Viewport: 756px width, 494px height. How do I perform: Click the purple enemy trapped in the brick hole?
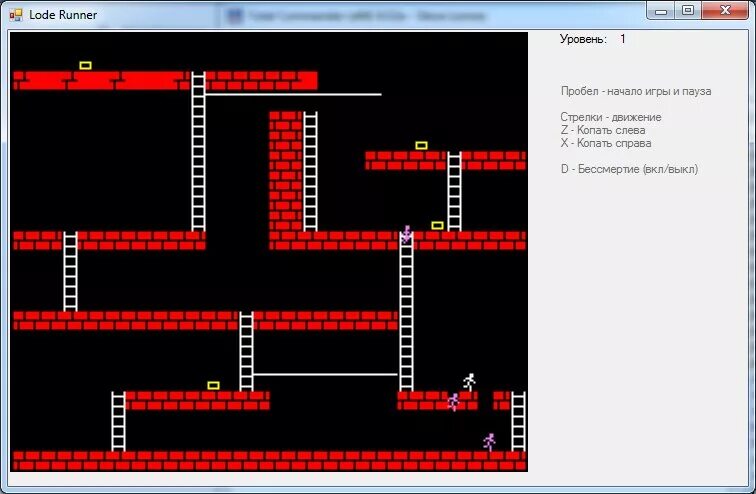coord(453,402)
